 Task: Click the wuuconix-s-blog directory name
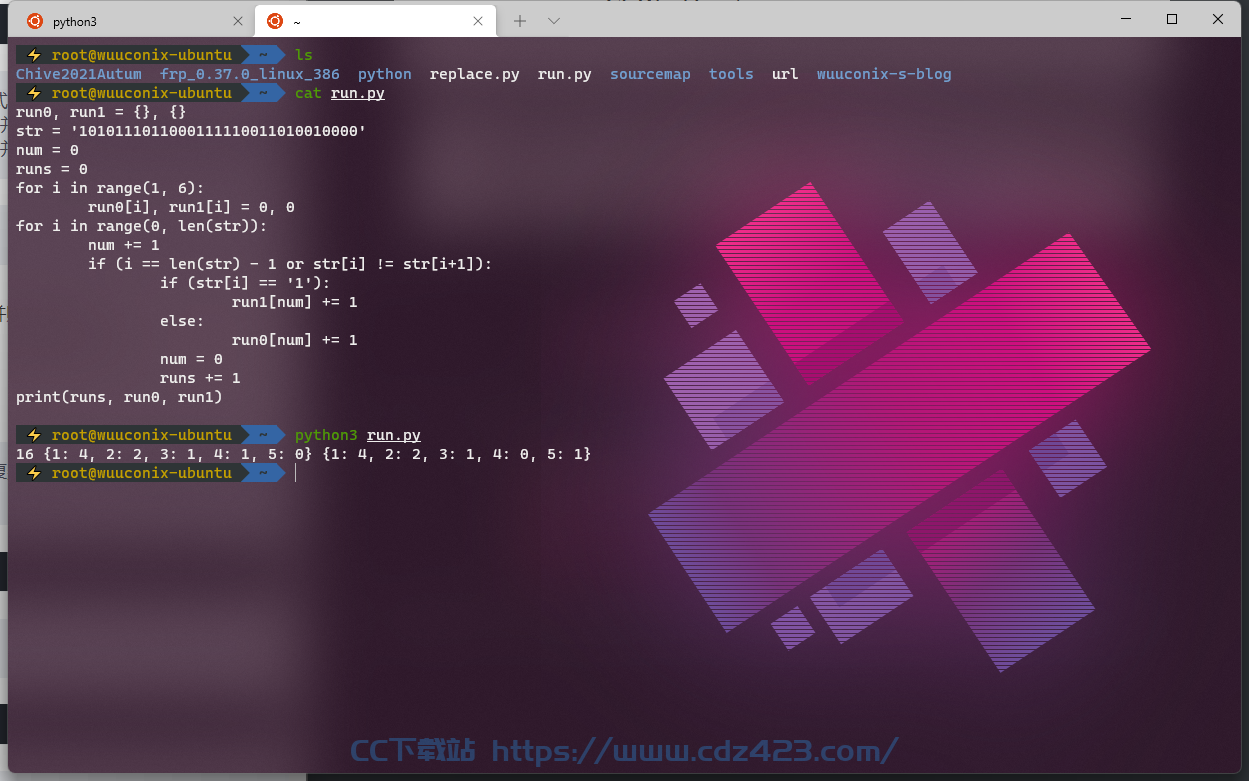point(884,74)
